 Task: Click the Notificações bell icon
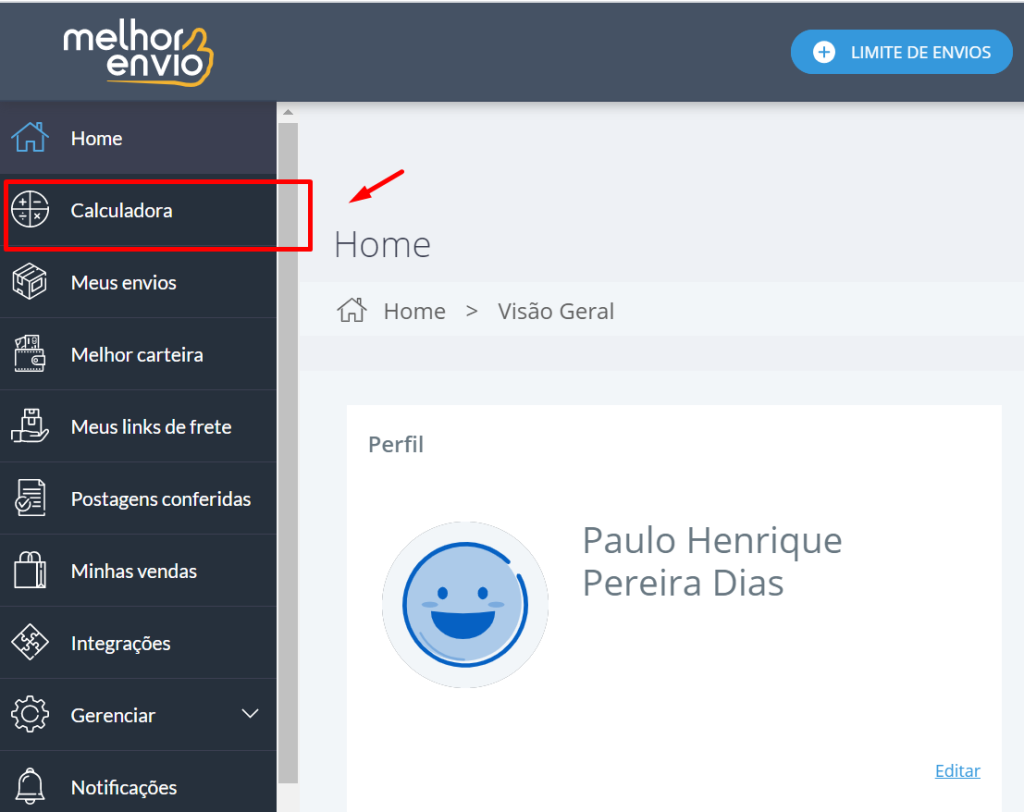click(x=31, y=786)
